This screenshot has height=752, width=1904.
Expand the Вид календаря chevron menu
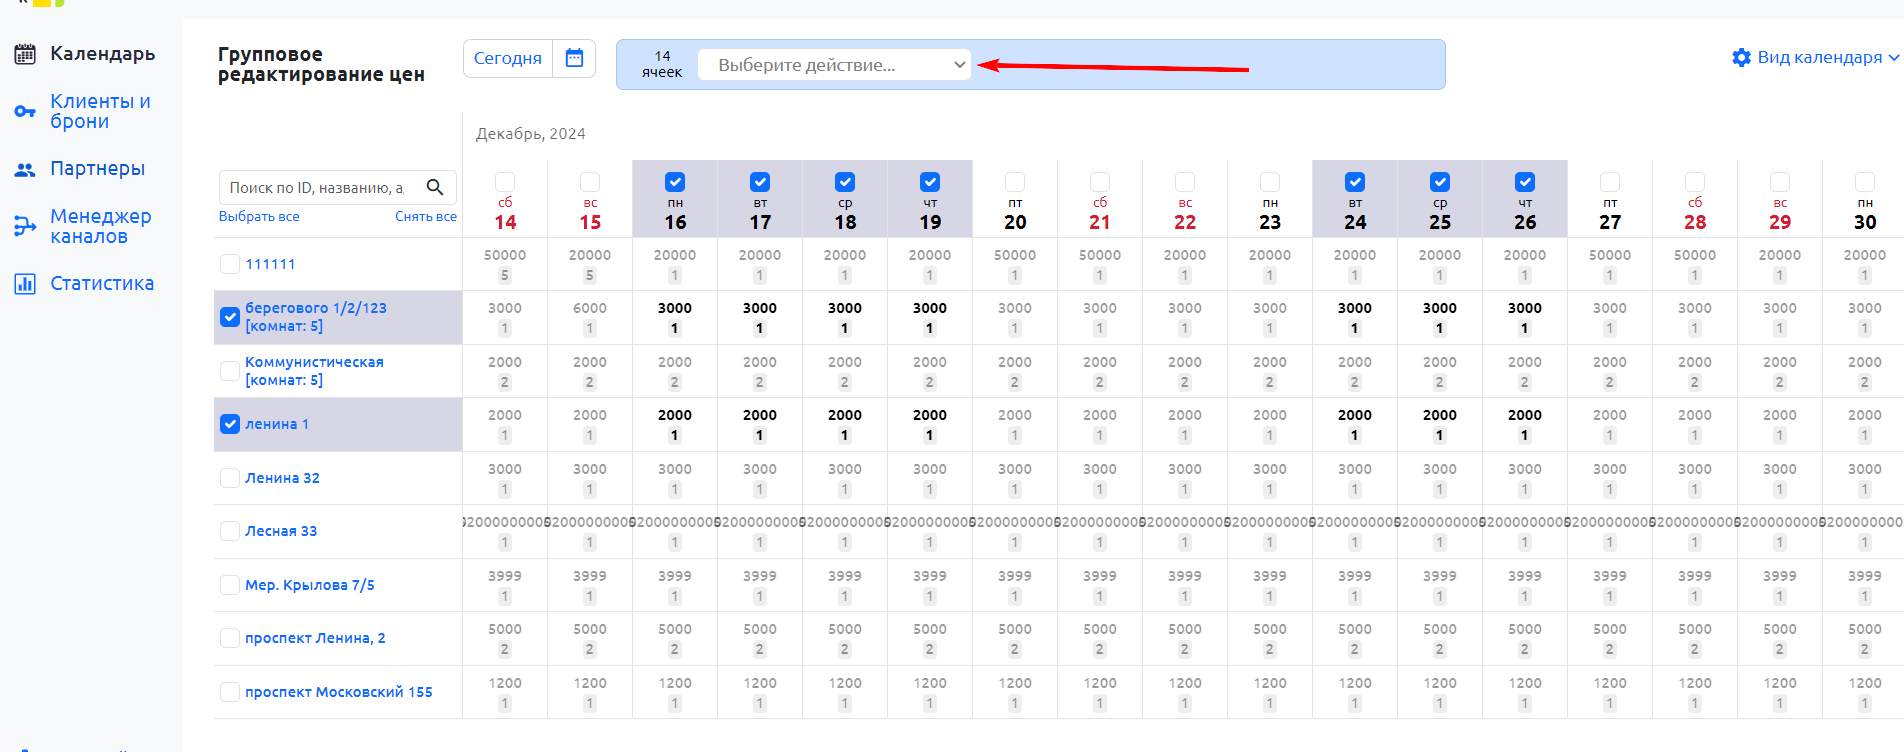pyautogui.click(x=1893, y=58)
